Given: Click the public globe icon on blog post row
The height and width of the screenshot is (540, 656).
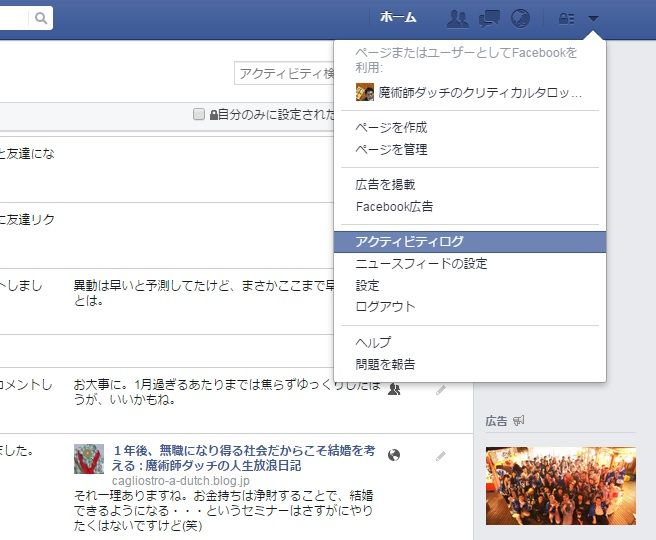Looking at the screenshot, I should [394, 455].
